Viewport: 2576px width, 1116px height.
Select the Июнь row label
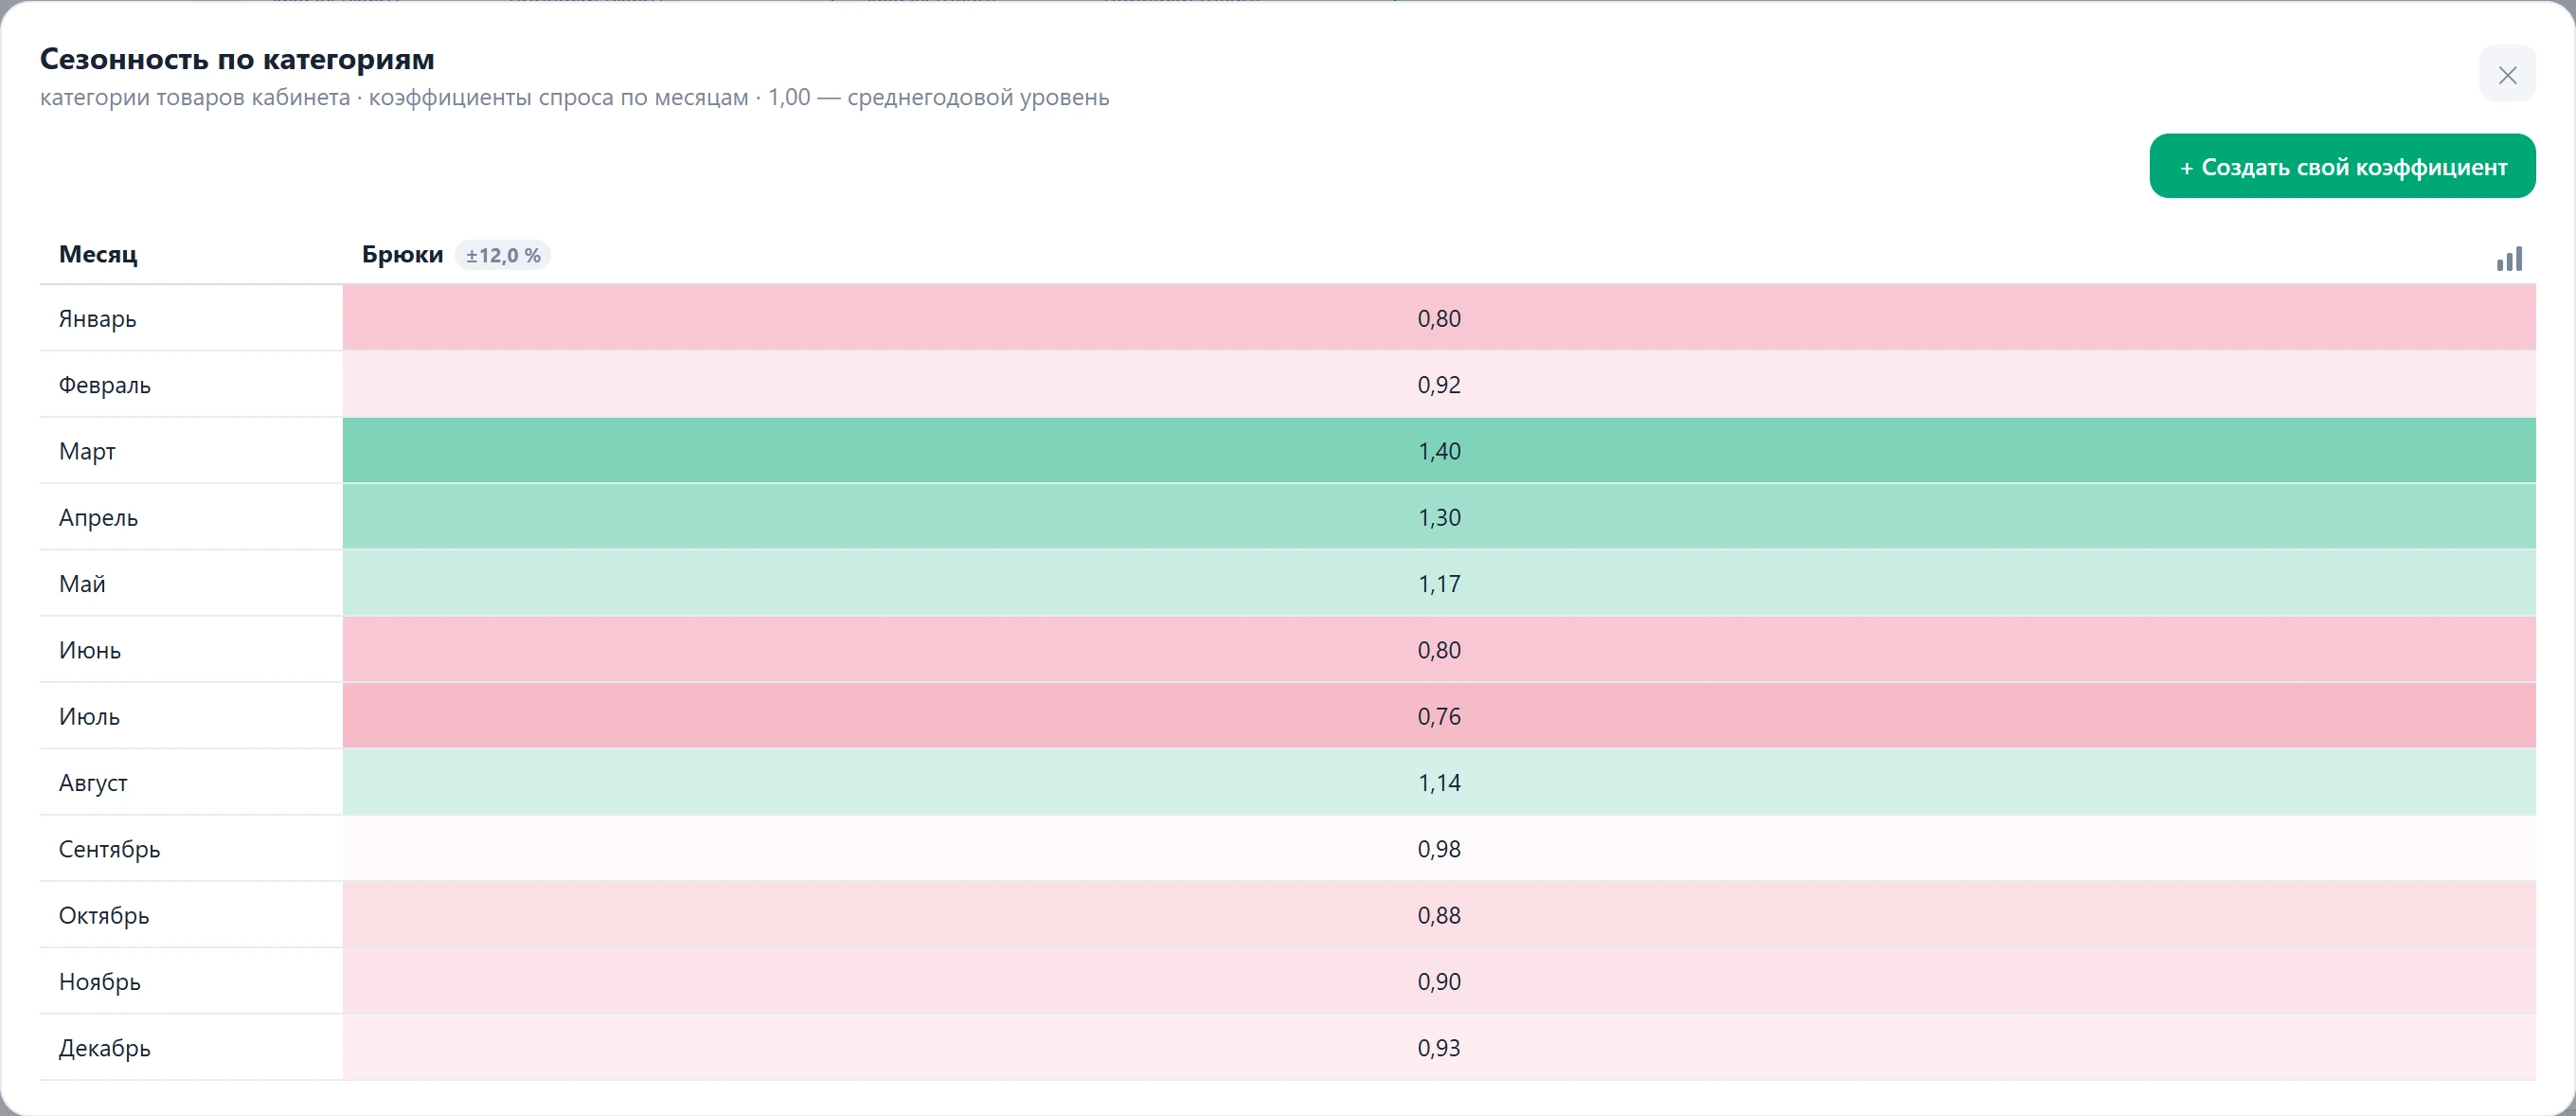coord(90,649)
